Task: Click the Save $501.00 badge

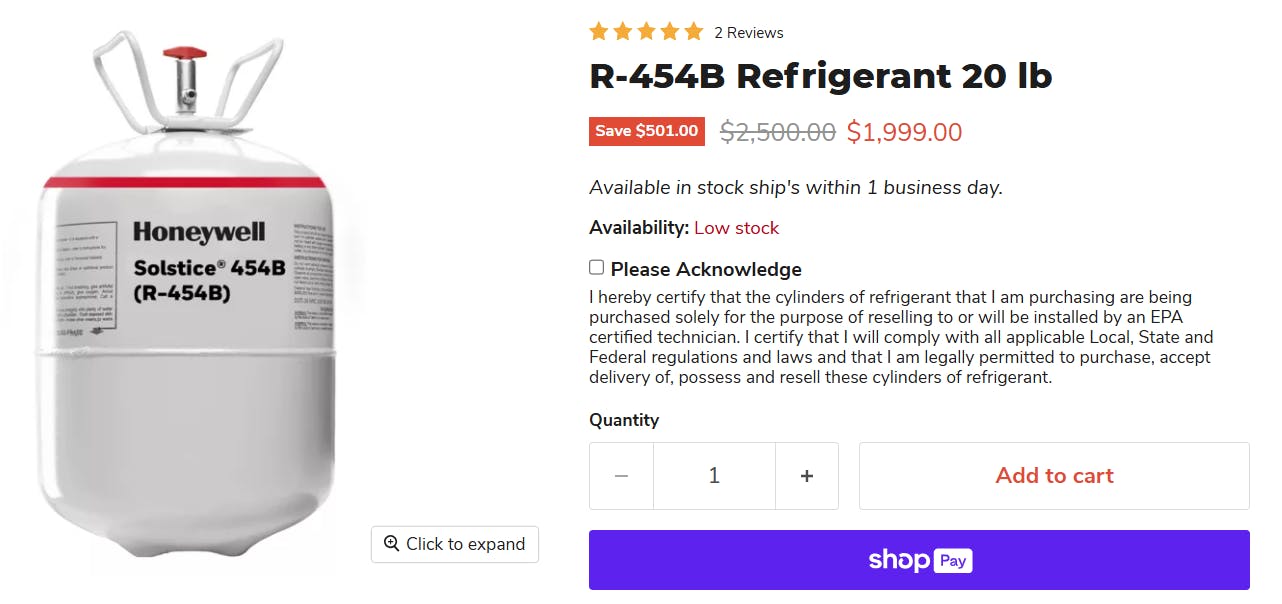Action: pos(647,130)
